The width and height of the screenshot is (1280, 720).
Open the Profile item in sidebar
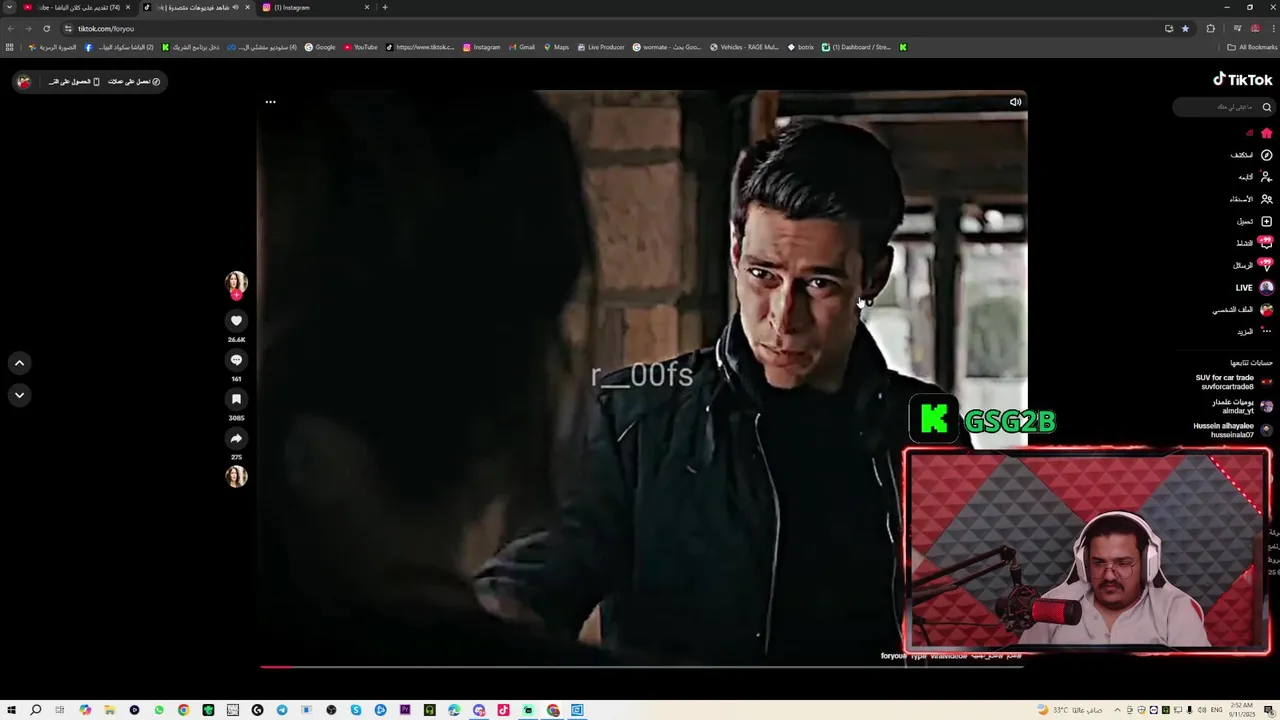point(1244,310)
